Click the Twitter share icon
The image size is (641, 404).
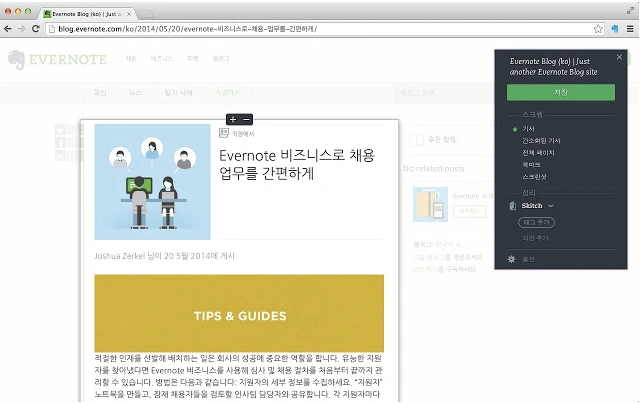[x=60, y=130]
